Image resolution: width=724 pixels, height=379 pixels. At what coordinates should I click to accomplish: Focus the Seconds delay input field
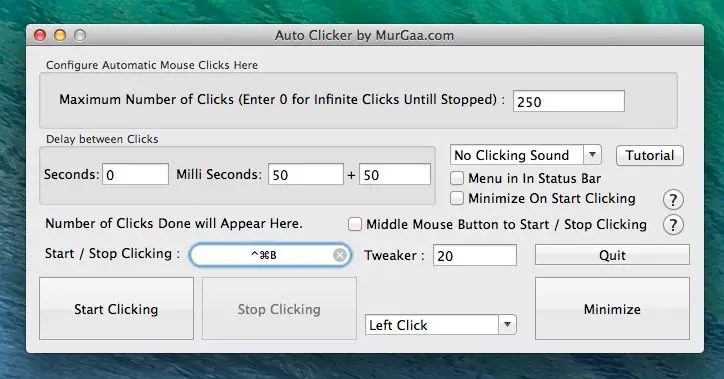click(x=135, y=174)
